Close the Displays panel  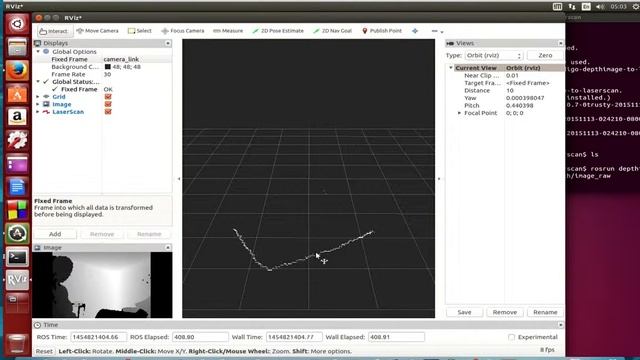168,43
